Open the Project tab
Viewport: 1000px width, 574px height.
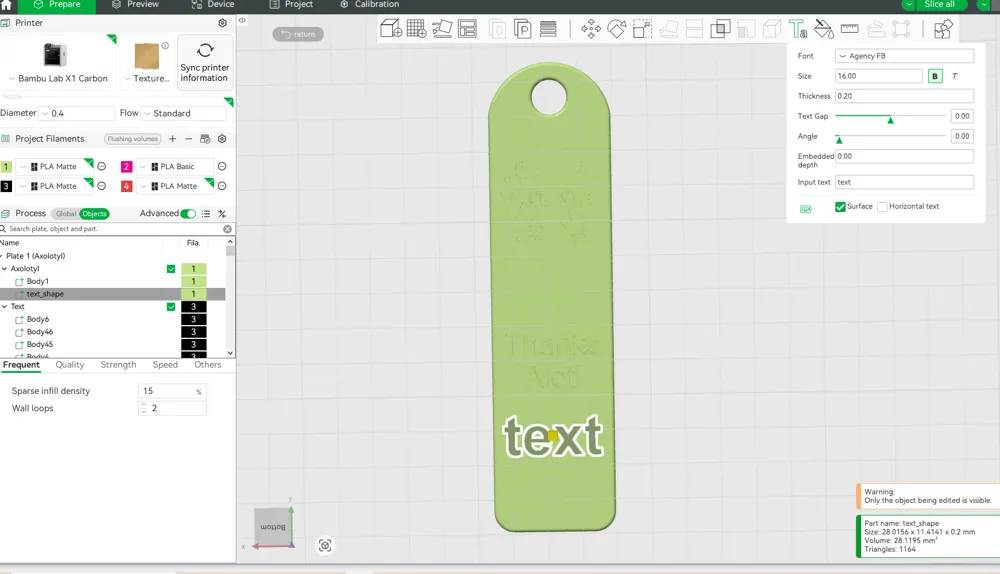click(291, 4)
